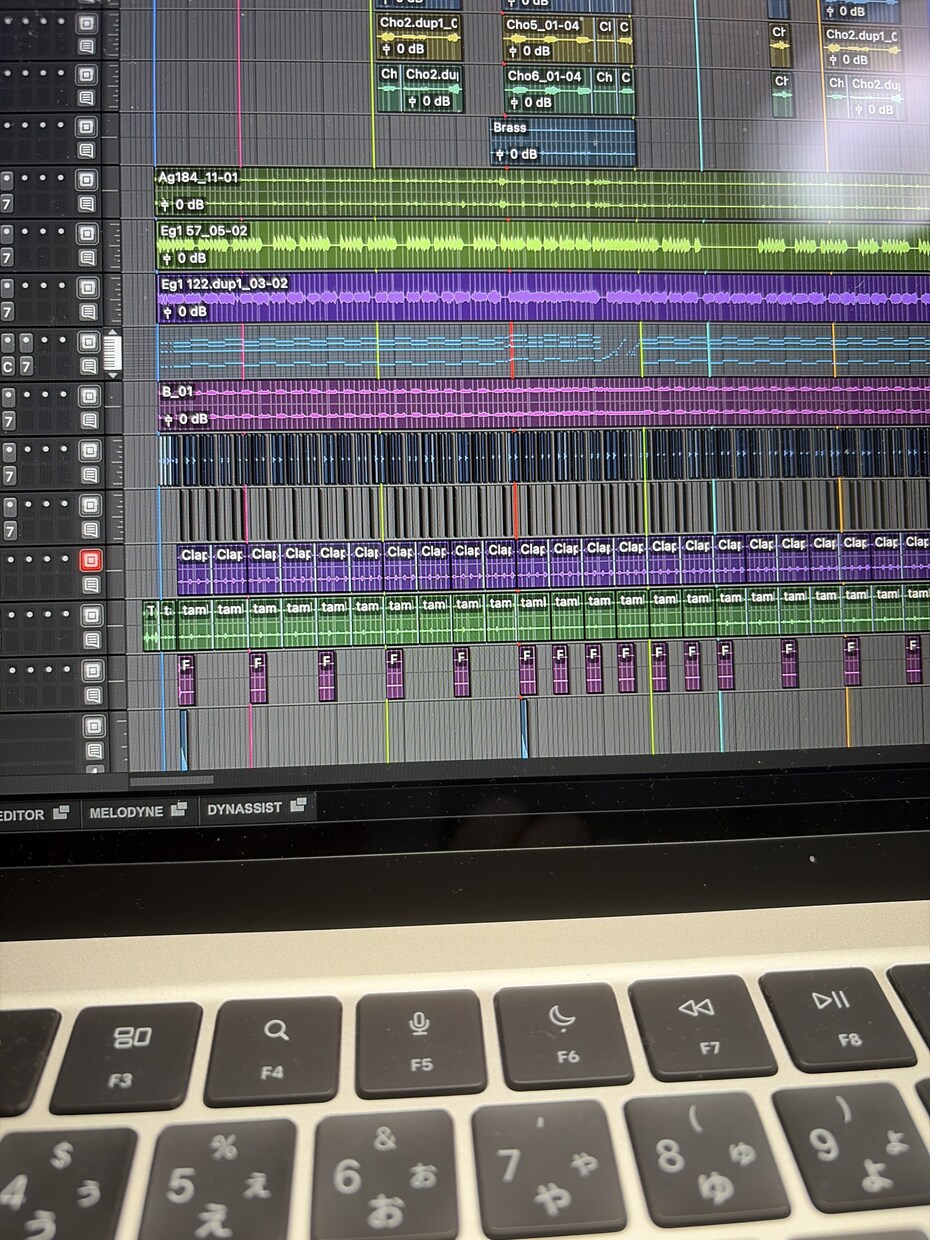Image resolution: width=930 pixels, height=1240 pixels.
Task: Click the clip gain icon on B_01
Action: [169, 419]
